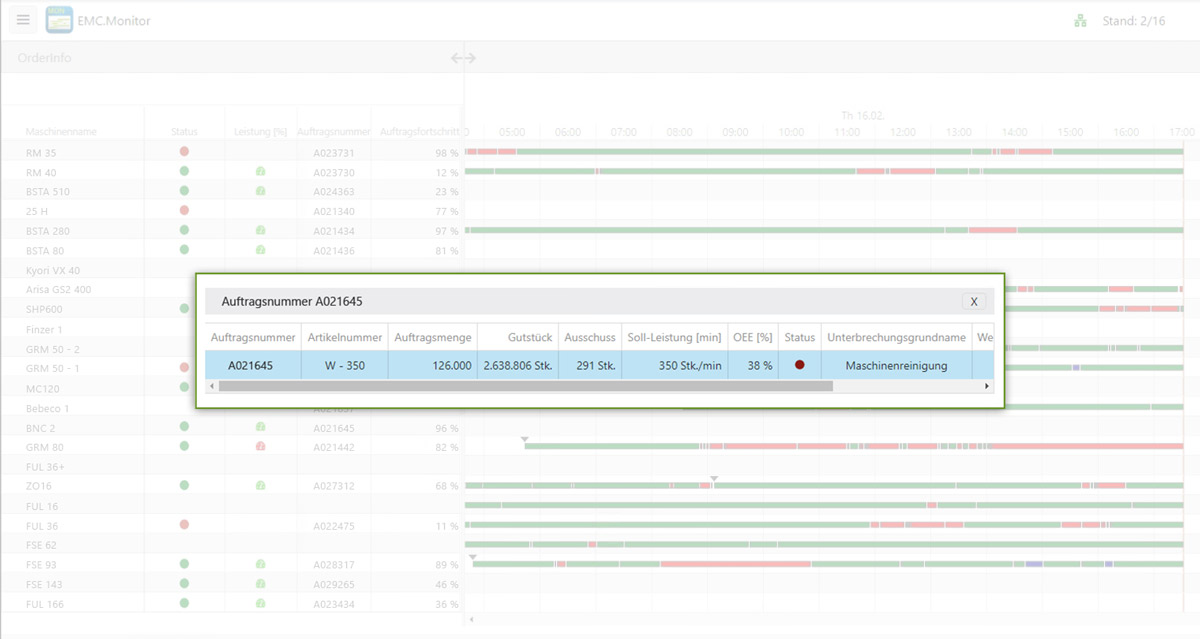Sort by the Artikelnummer column header
The image size is (1200, 639).
343,338
